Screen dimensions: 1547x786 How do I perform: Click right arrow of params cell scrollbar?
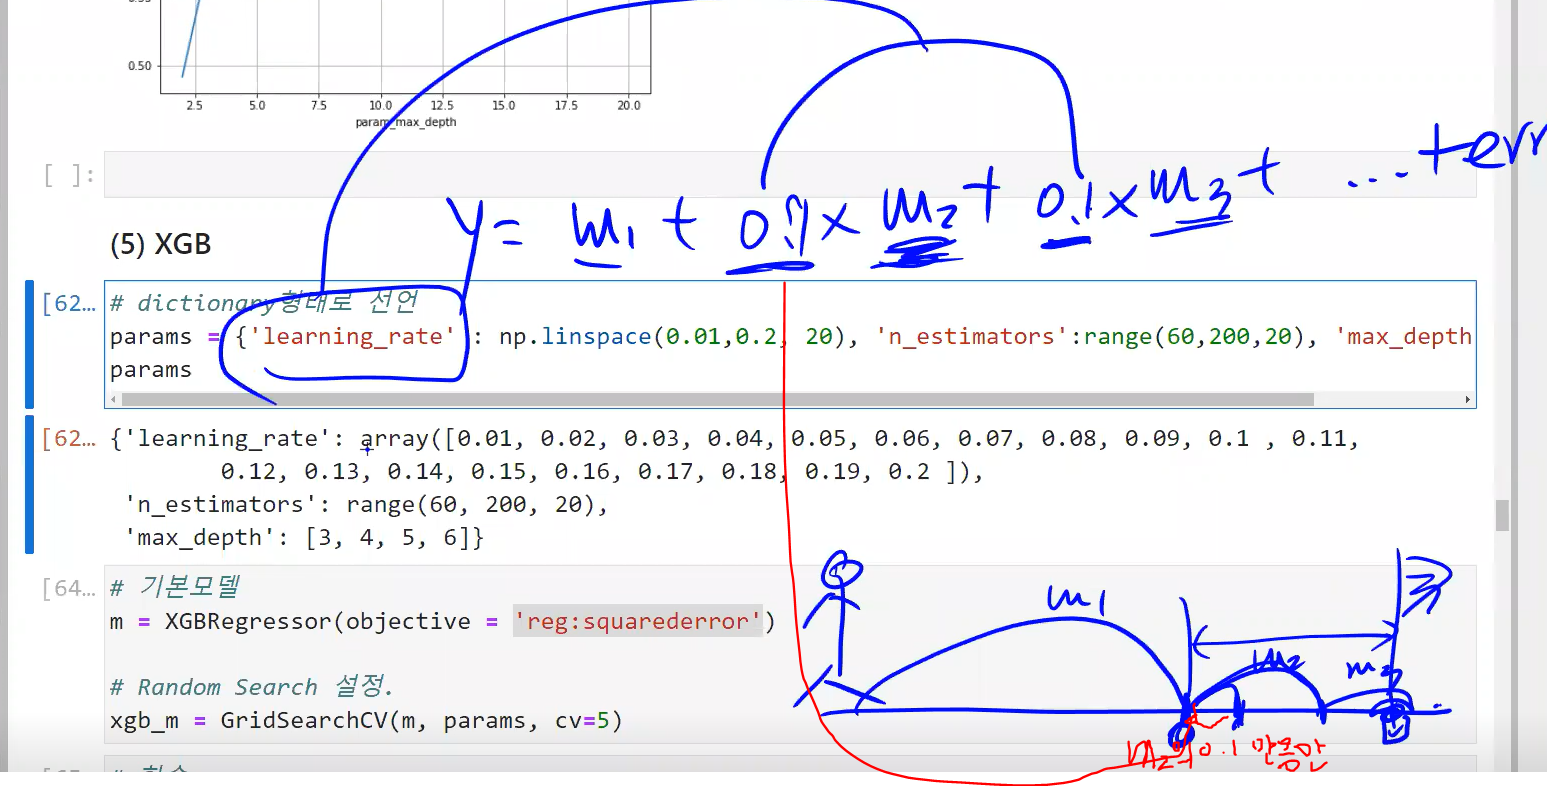[1468, 399]
